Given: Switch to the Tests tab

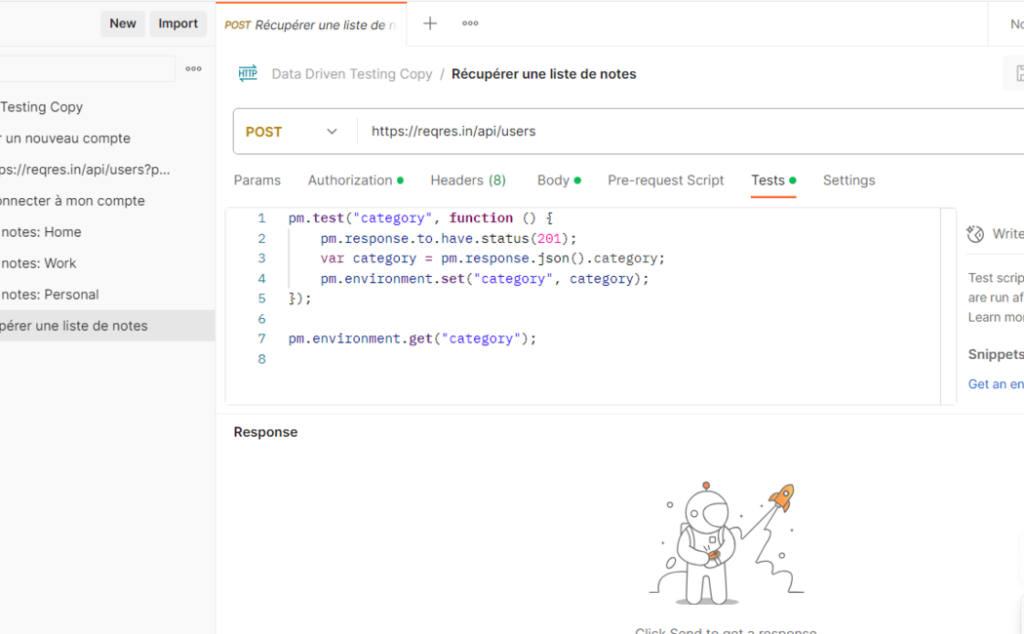Looking at the screenshot, I should [772, 180].
